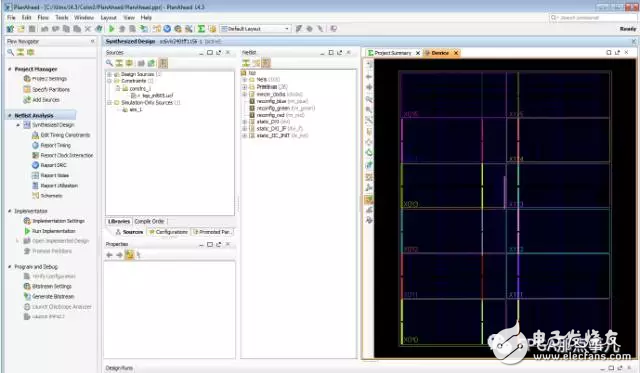640x373 pixels.
Task: Click the green Sigma icon in main toolbar
Action: 201,29
